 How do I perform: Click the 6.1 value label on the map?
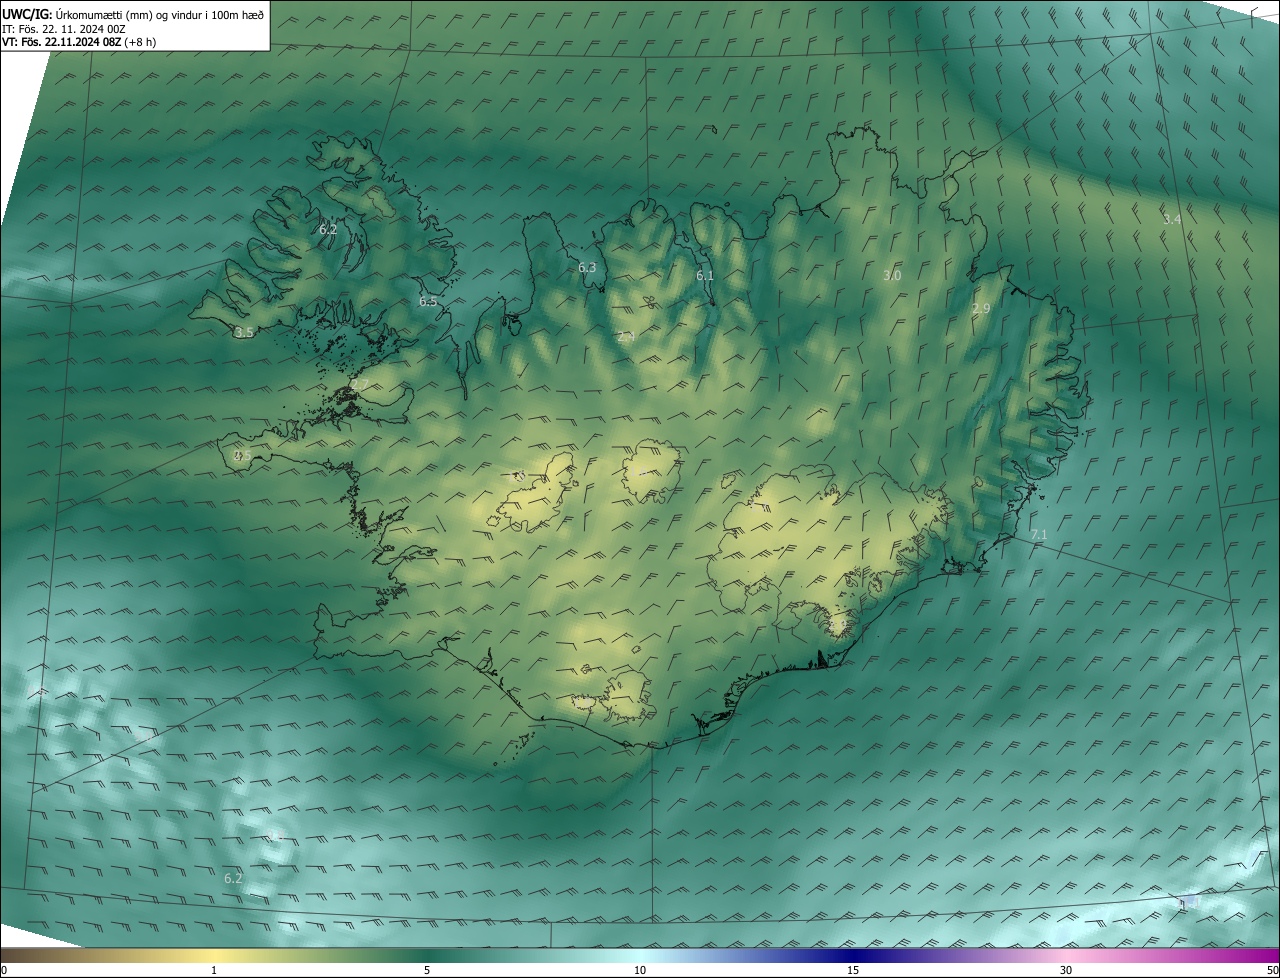tap(705, 276)
